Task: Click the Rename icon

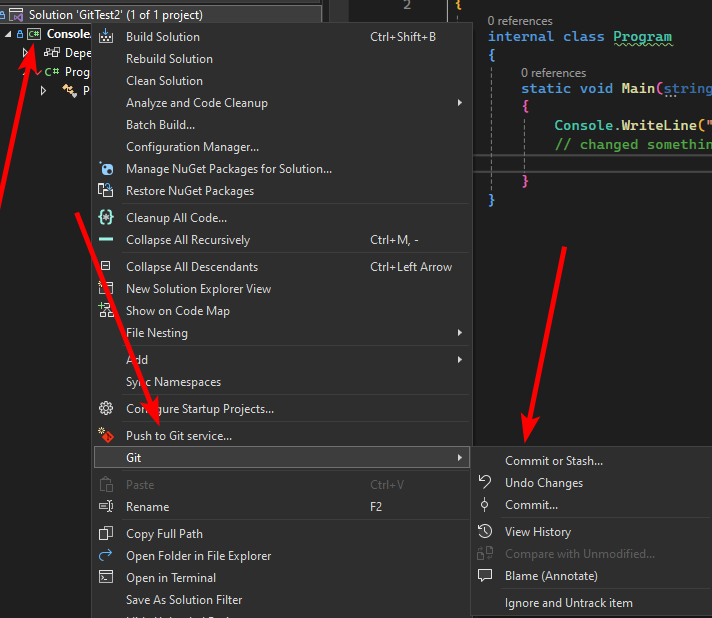Action: [x=106, y=506]
